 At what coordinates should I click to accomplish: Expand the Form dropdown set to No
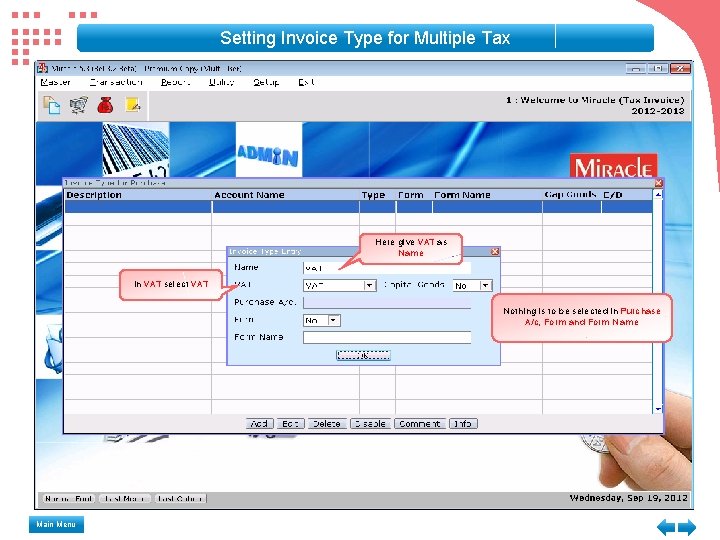click(334, 320)
